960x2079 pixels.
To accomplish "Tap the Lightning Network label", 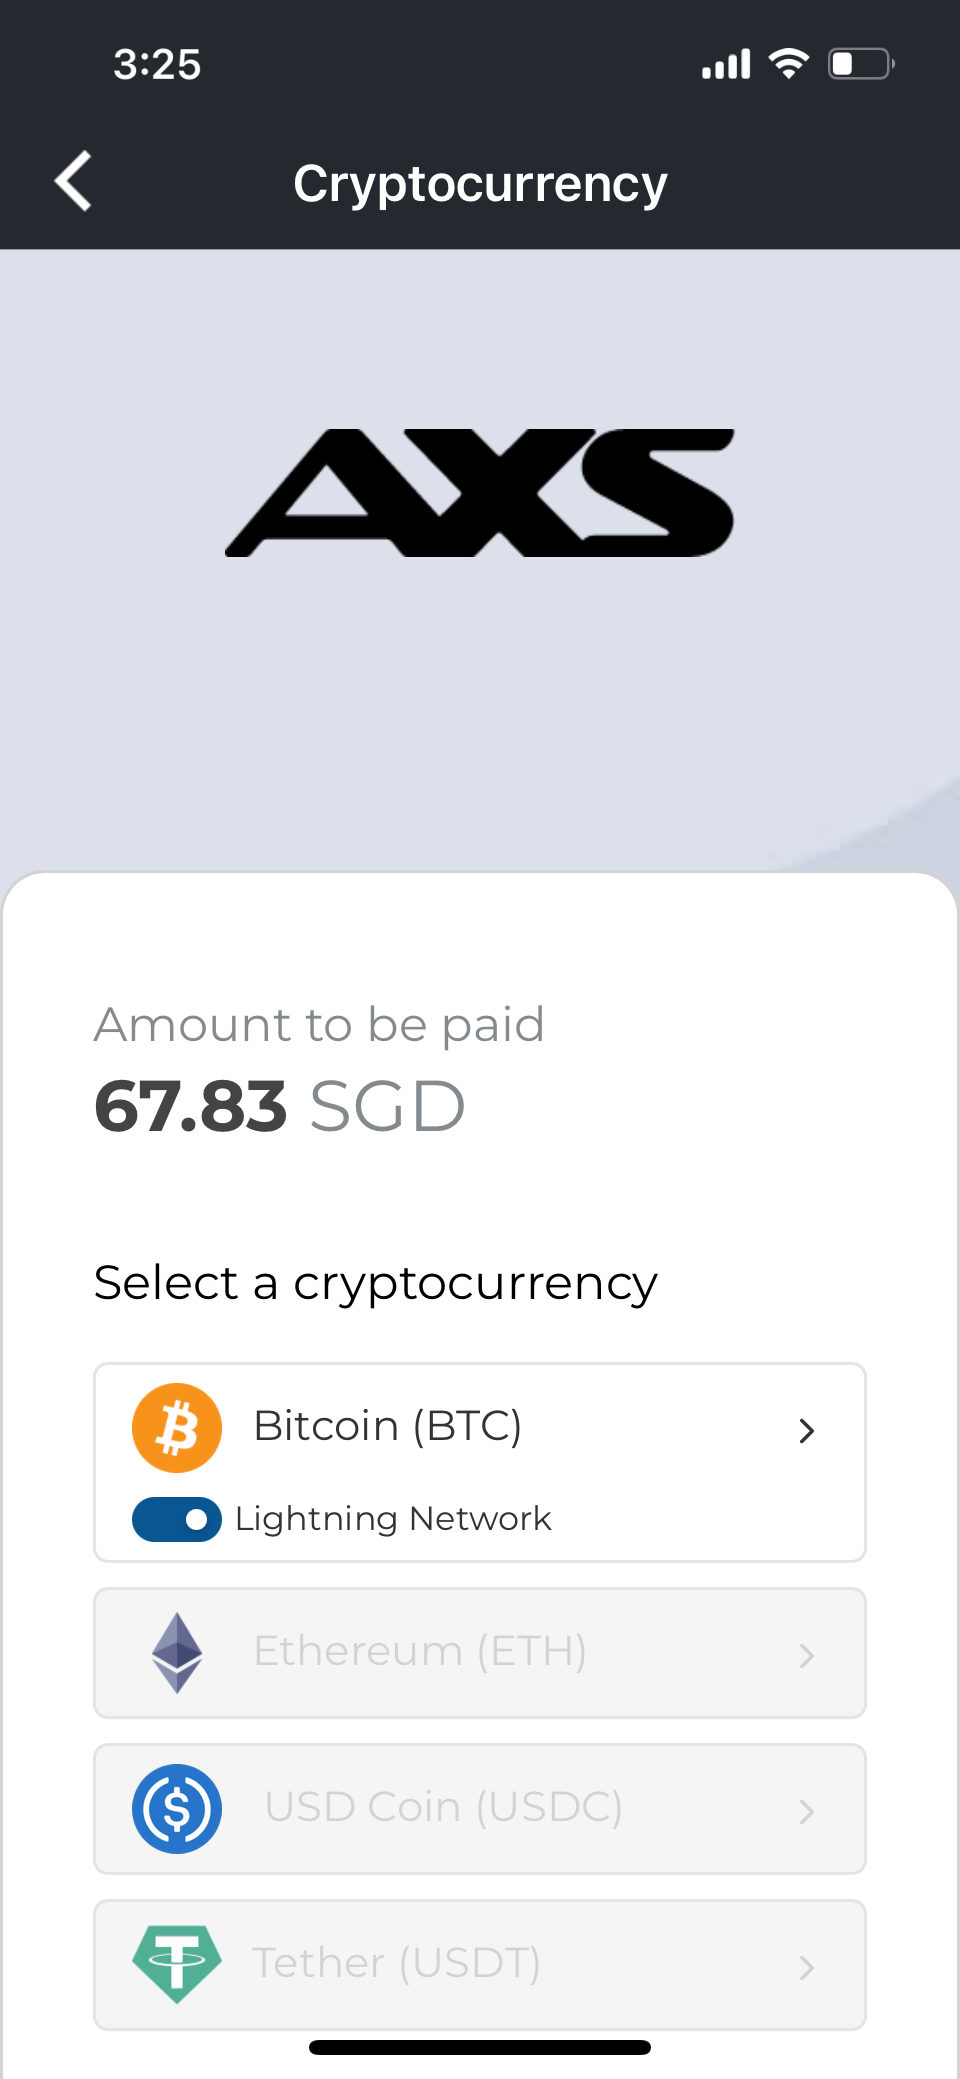I will 393,1519.
